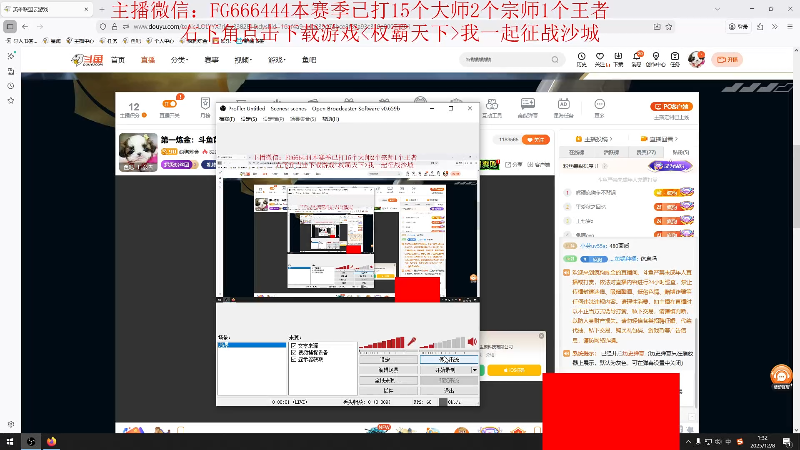Screen dimensions: 800x450
Task: Click the OBS icon in Windows taskbar
Action: coord(31,441)
